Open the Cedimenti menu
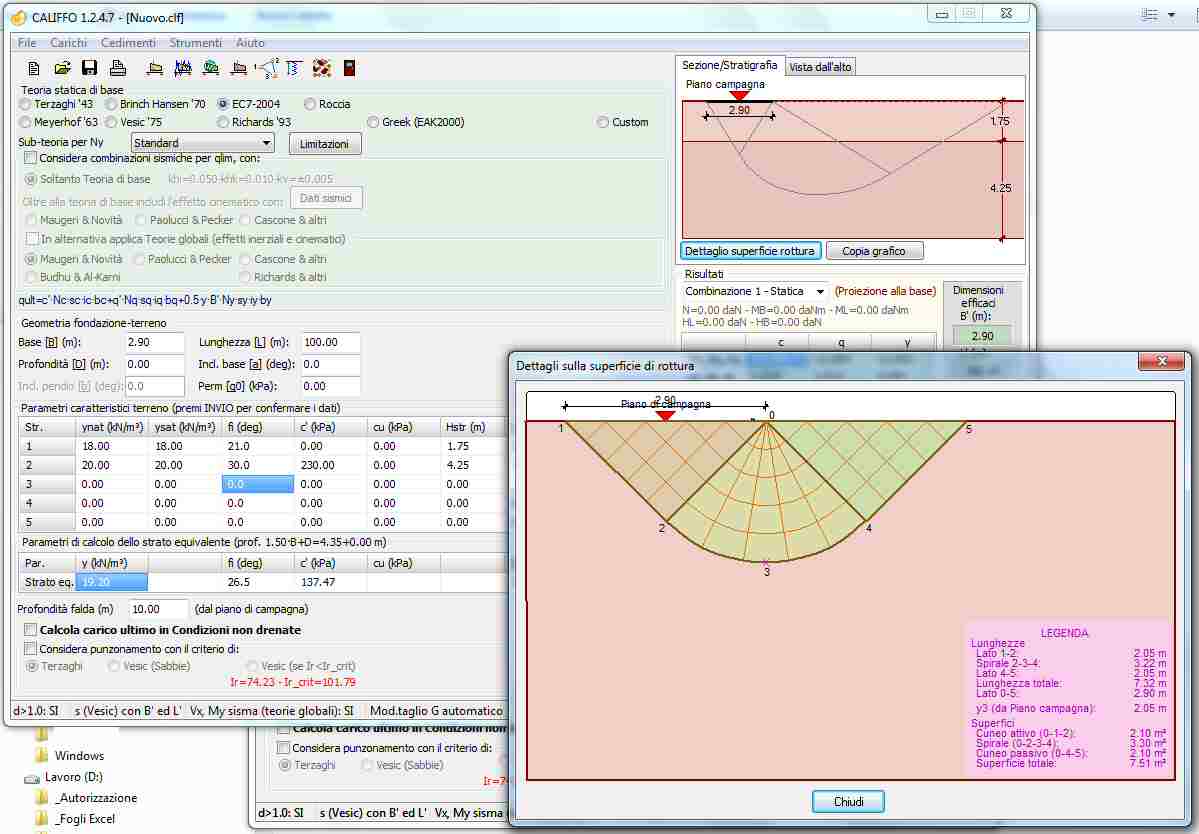 [128, 43]
